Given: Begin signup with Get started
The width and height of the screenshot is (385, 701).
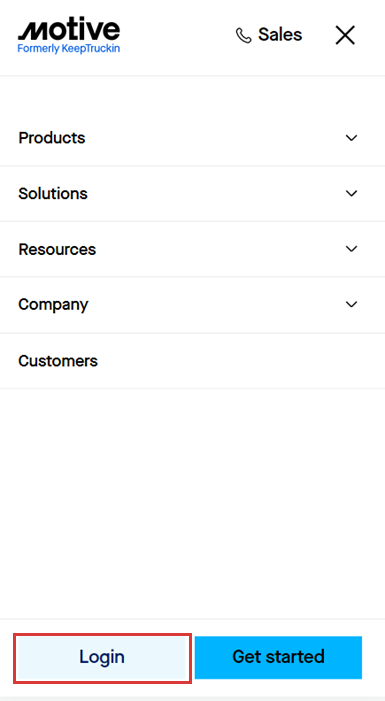Looking at the screenshot, I should 278,657.
